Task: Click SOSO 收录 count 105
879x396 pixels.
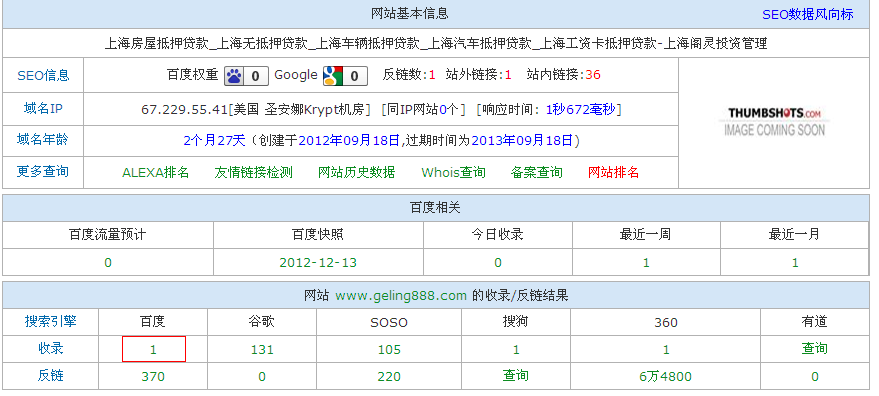Action: pyautogui.click(x=389, y=349)
